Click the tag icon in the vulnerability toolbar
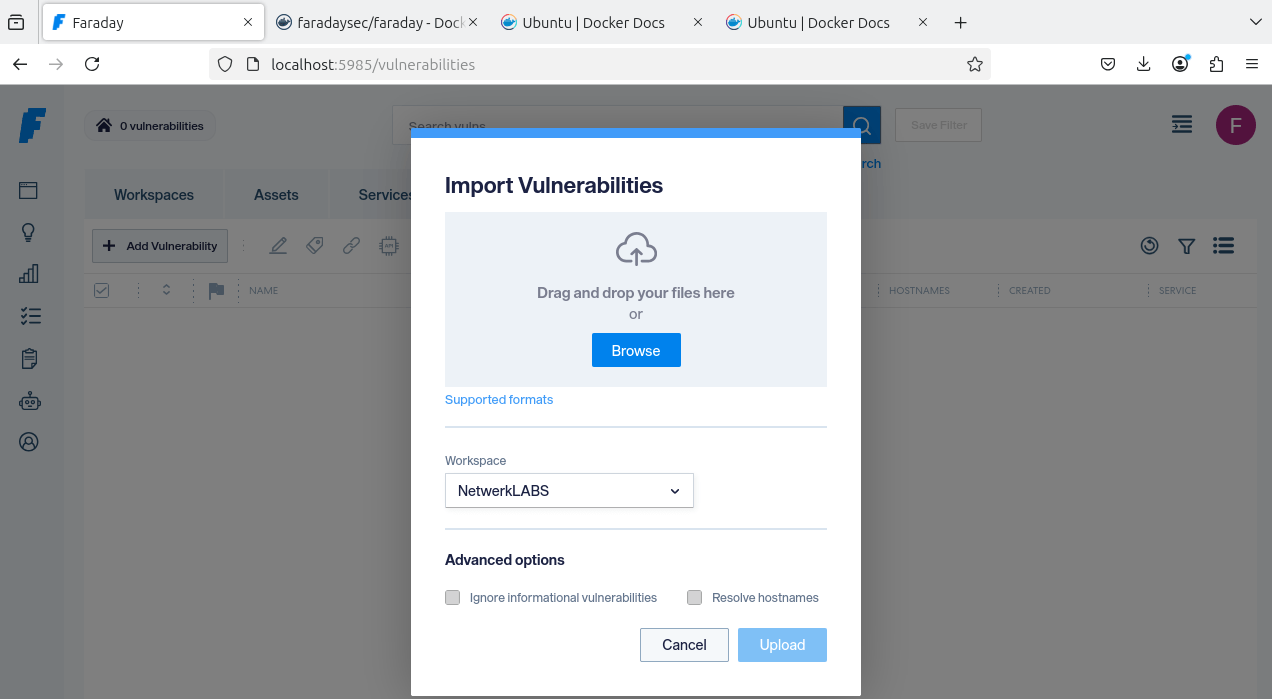This screenshot has width=1272, height=699. coord(314,245)
